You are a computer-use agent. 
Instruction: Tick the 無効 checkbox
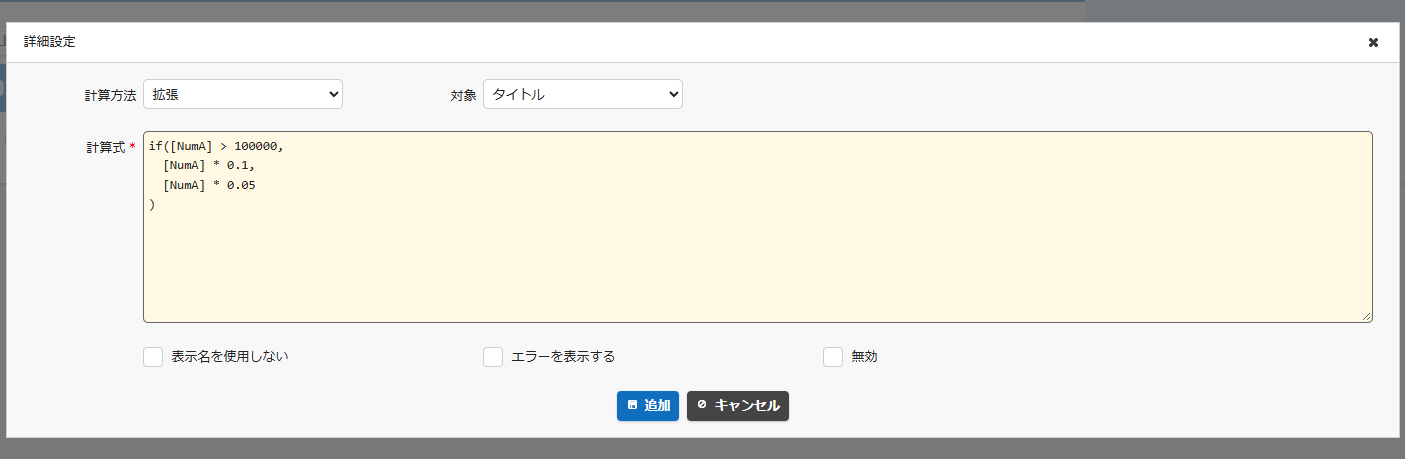click(x=833, y=357)
